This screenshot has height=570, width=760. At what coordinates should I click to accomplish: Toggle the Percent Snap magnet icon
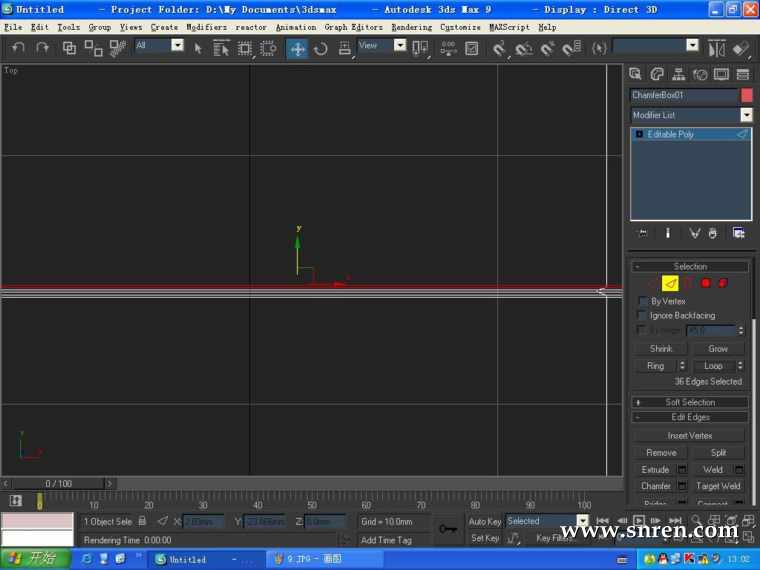click(x=548, y=48)
